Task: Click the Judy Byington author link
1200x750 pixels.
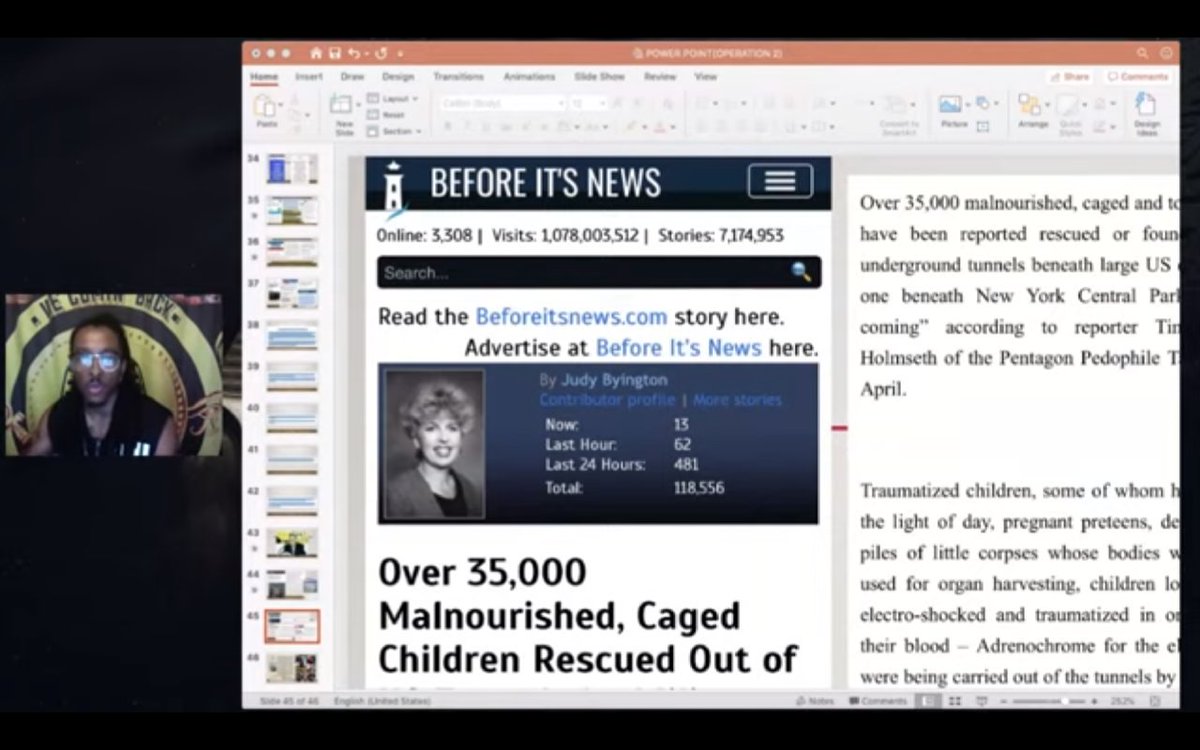Action: [x=614, y=380]
